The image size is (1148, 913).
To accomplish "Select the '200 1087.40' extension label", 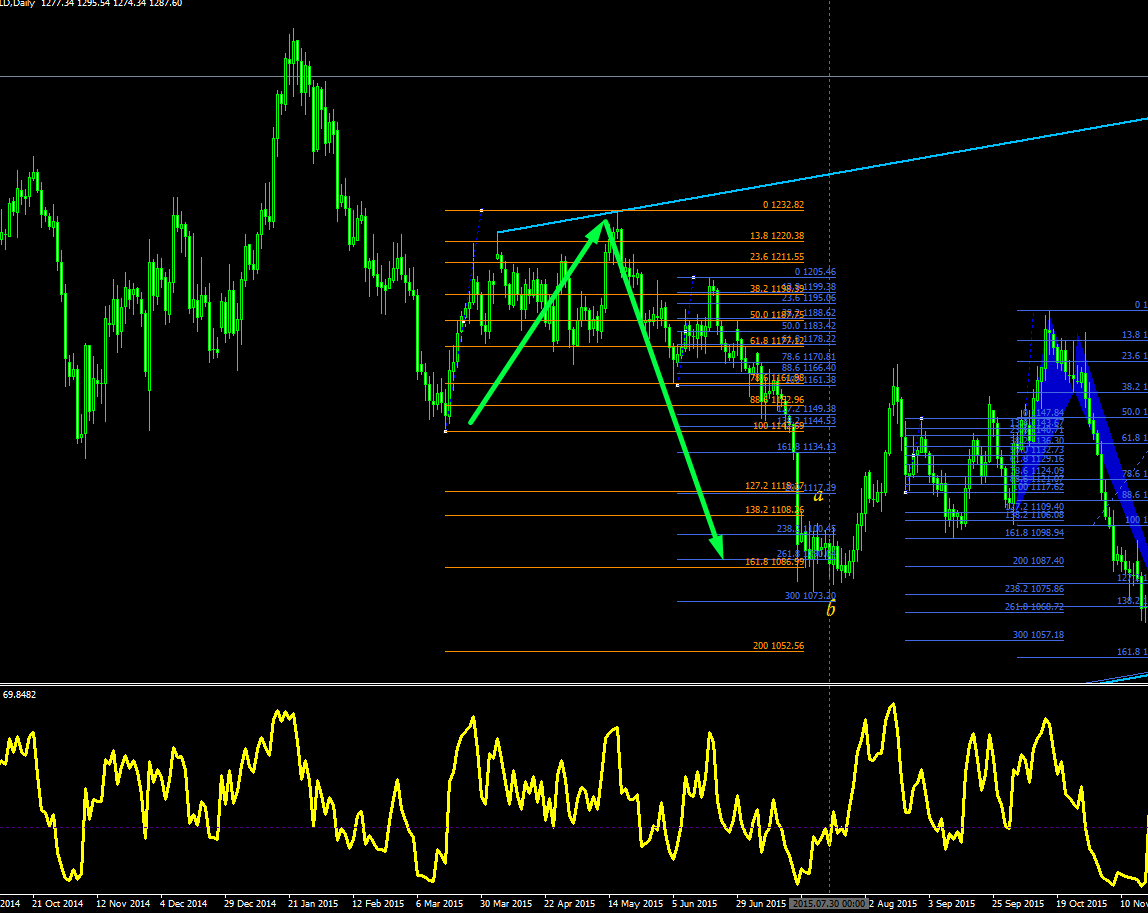I will pyautogui.click(x=1038, y=561).
